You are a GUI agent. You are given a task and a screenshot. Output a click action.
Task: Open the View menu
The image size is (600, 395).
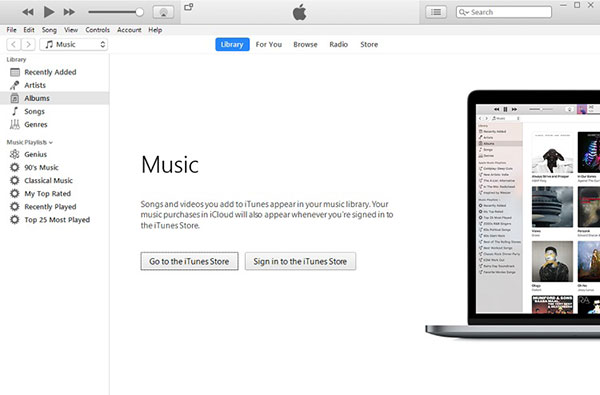(x=71, y=30)
